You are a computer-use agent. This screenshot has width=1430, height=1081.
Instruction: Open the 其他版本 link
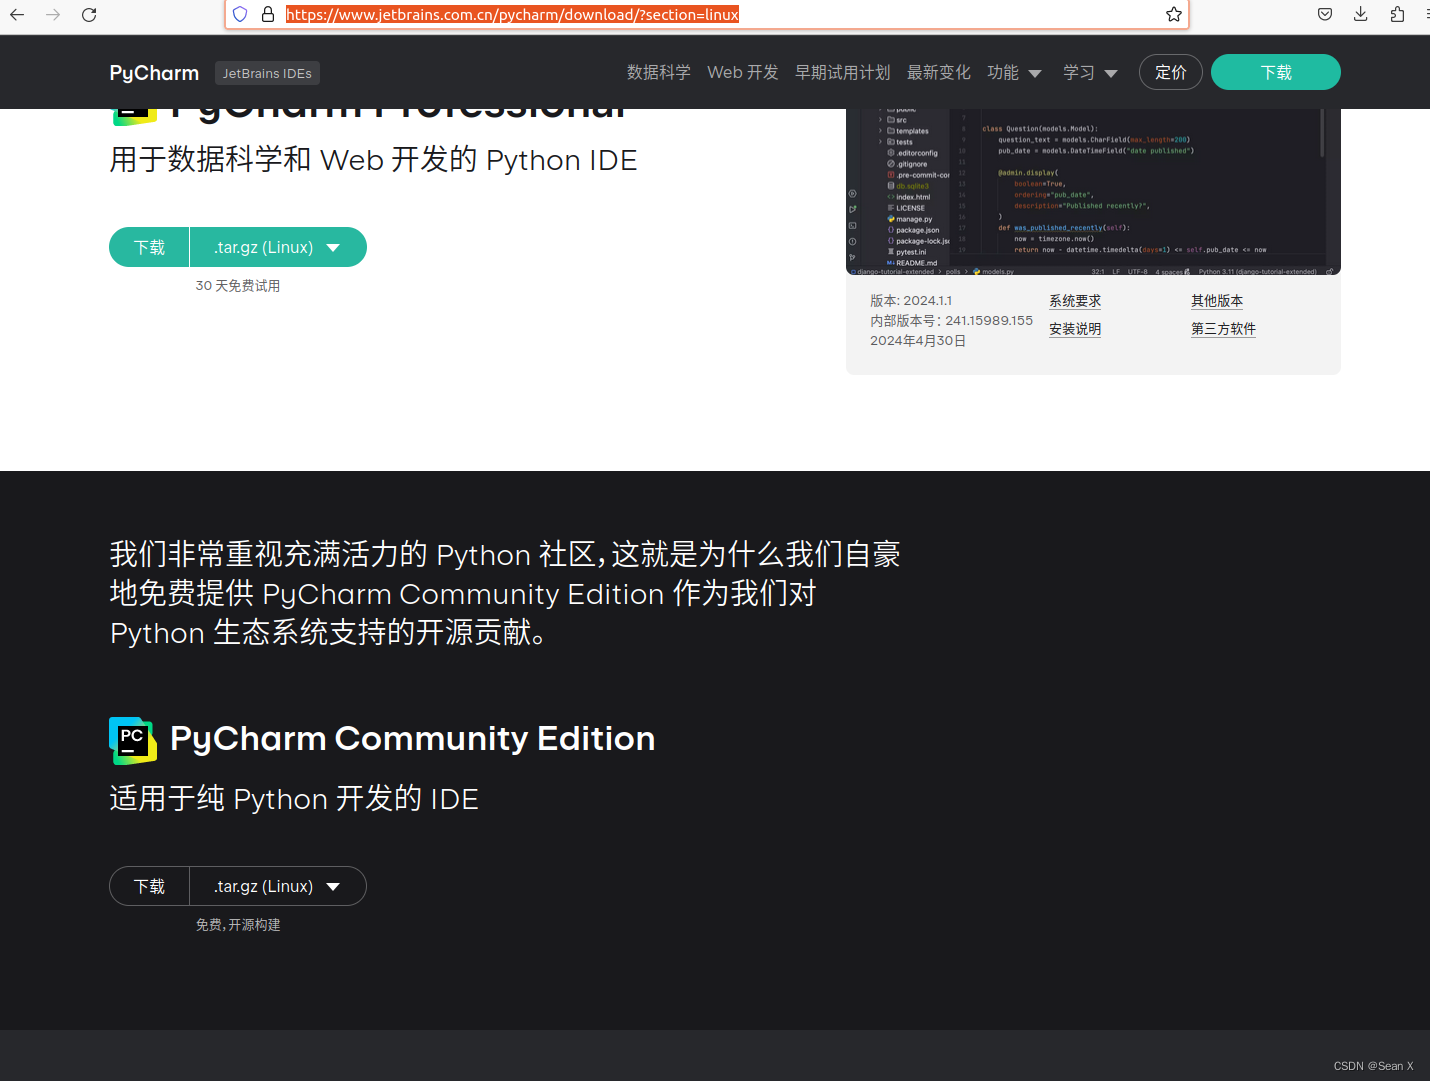[x=1217, y=301]
